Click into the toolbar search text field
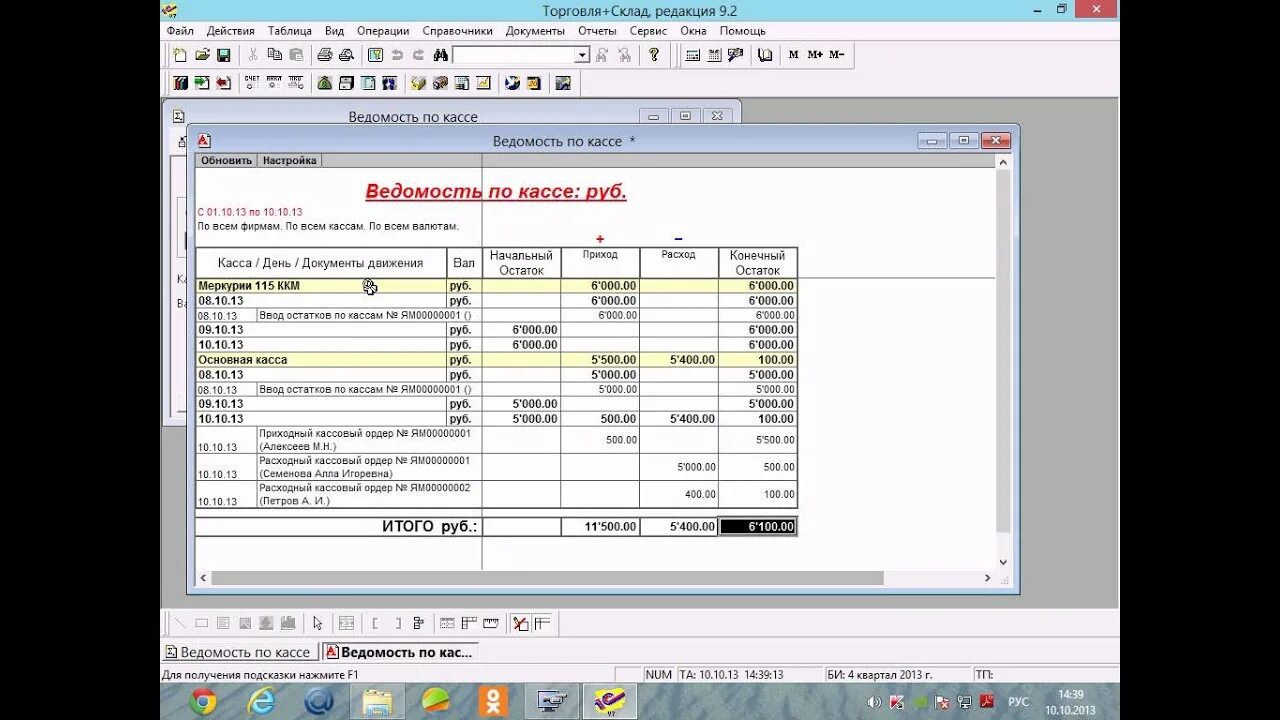 (513, 55)
